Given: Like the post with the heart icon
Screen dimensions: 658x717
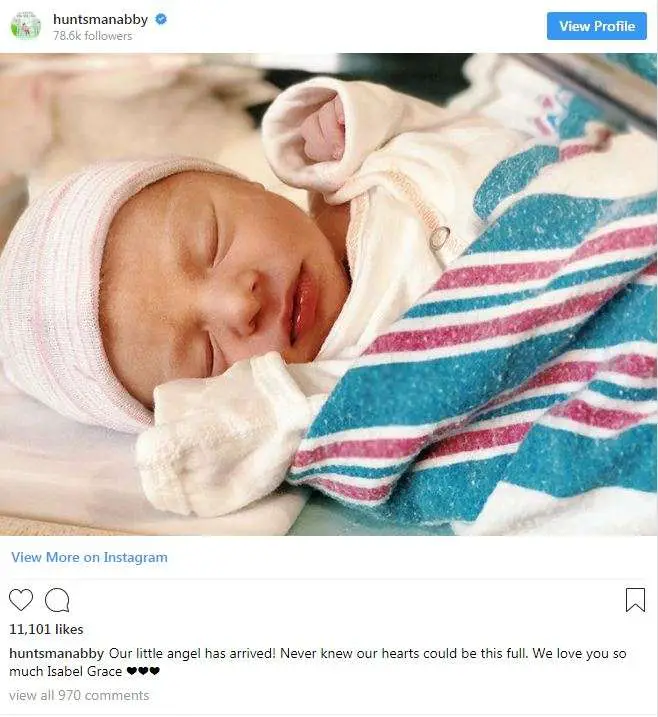Looking at the screenshot, I should click(x=21, y=599).
